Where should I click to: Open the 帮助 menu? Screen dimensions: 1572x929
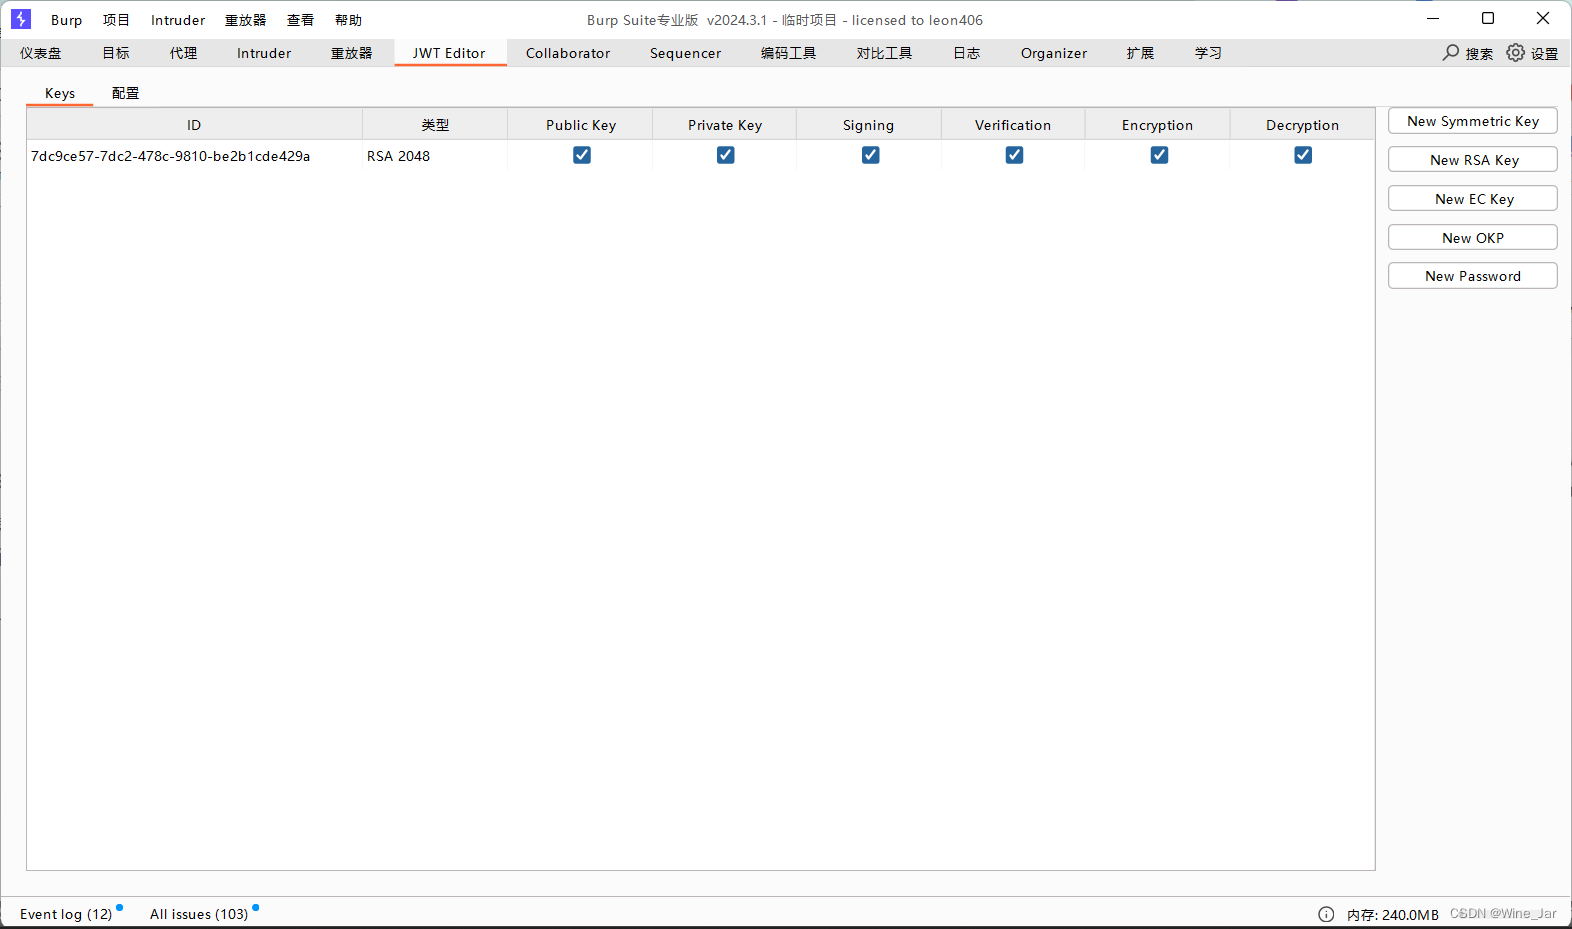coord(349,20)
